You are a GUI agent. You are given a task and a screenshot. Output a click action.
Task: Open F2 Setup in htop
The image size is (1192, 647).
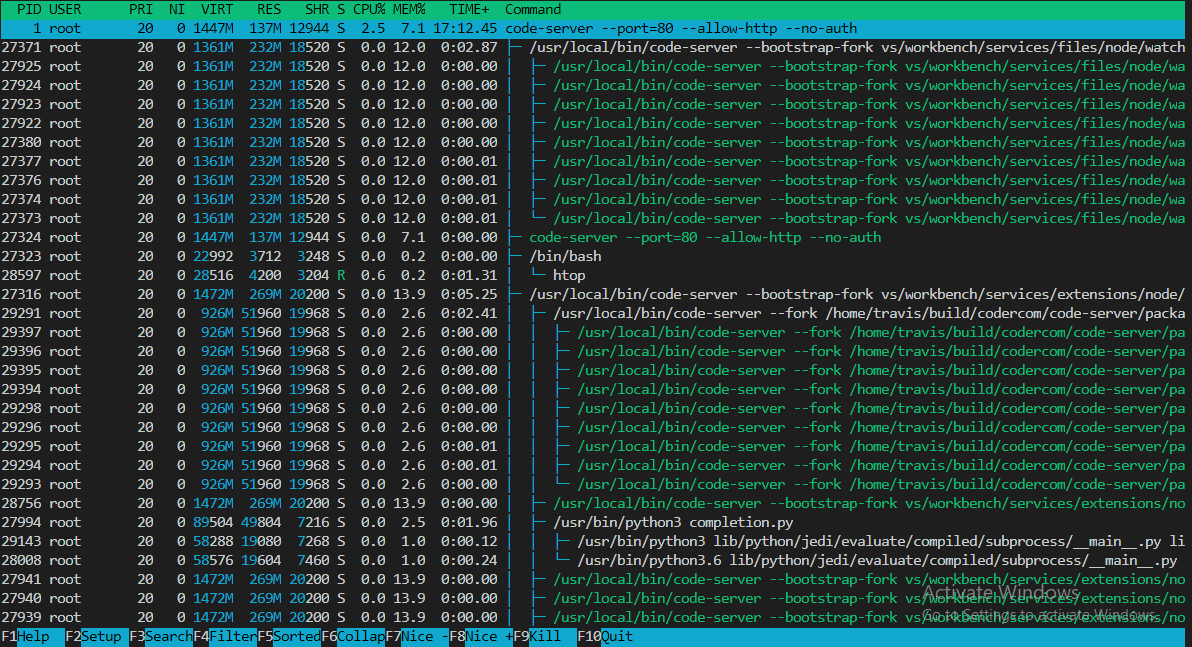[x=93, y=636]
